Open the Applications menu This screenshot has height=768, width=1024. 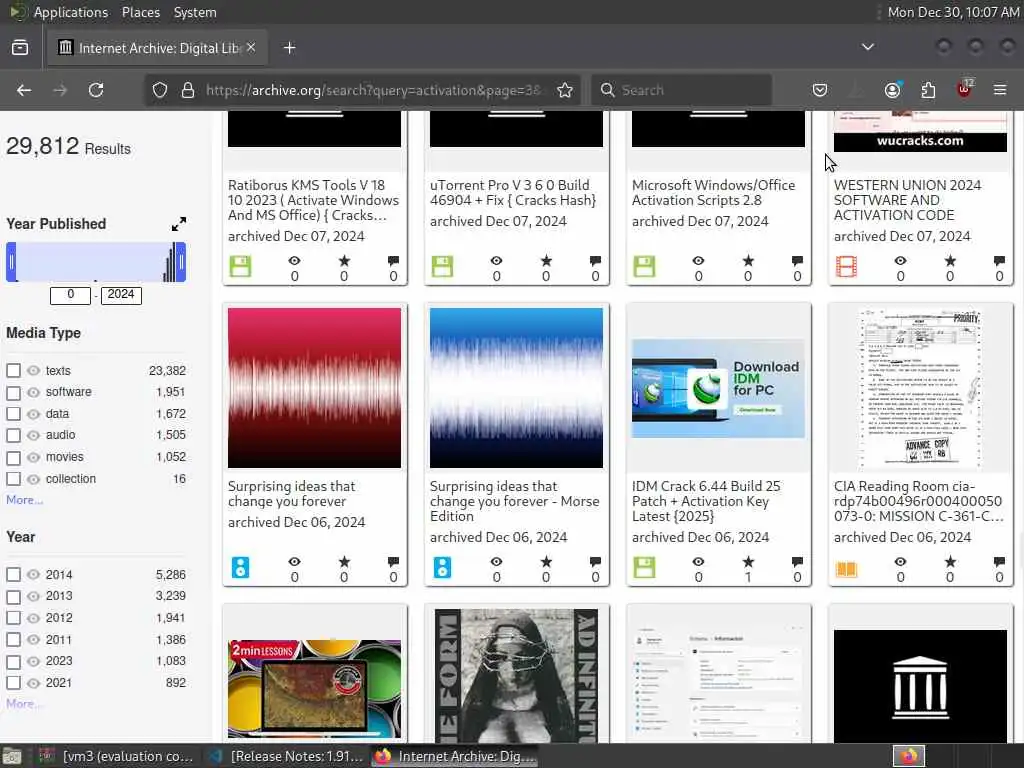pyautogui.click(x=71, y=12)
